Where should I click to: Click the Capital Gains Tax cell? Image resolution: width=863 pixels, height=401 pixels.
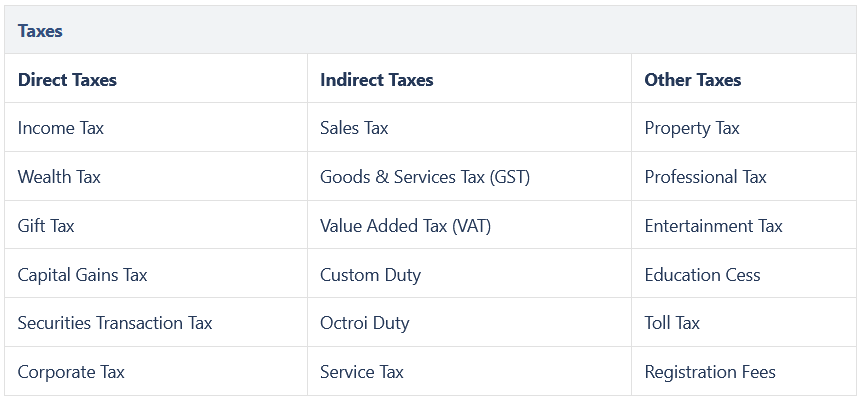click(x=83, y=274)
